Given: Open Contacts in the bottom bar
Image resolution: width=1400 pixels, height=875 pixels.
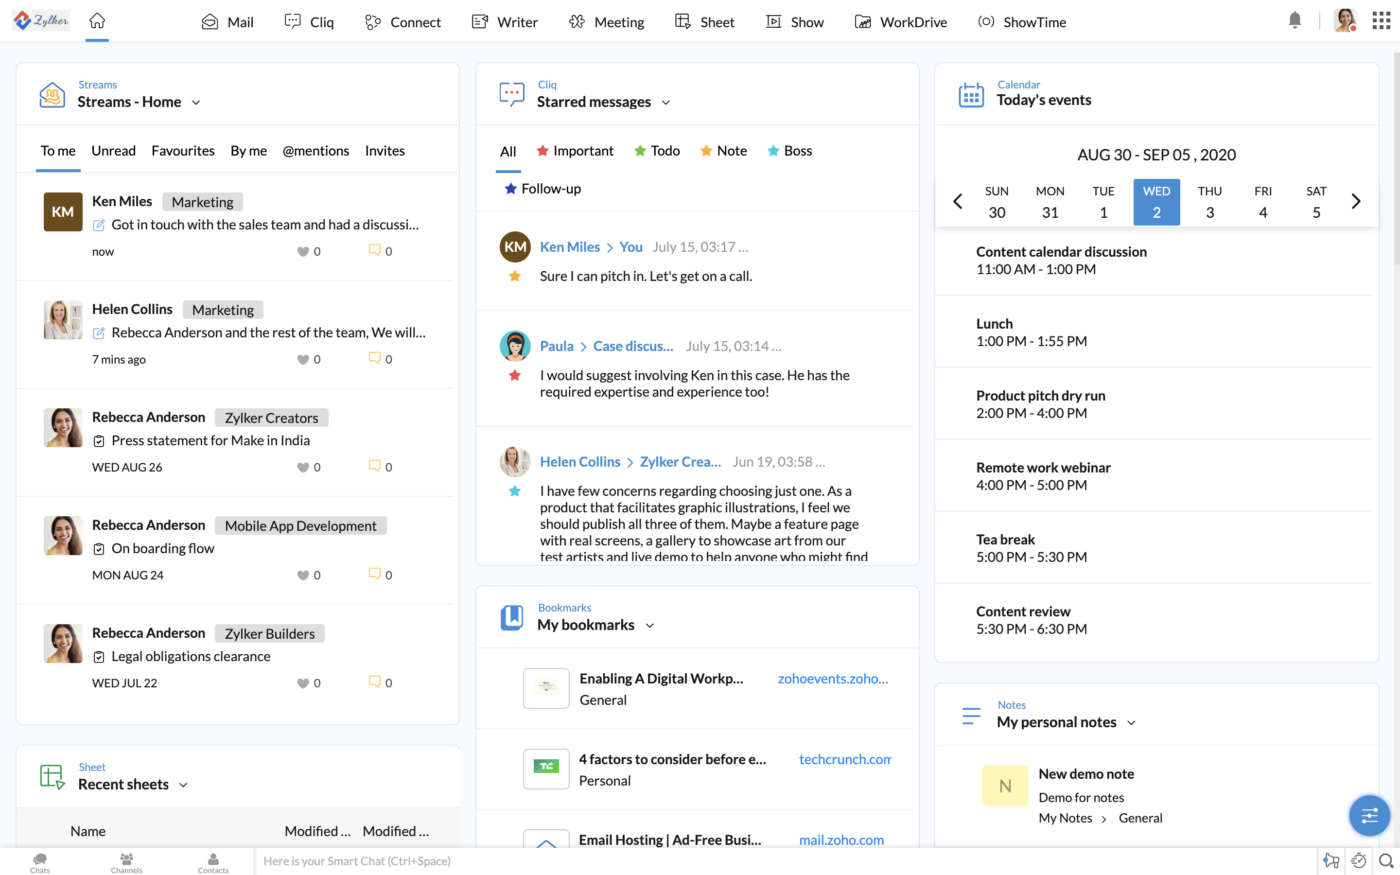Looking at the screenshot, I should (213, 862).
